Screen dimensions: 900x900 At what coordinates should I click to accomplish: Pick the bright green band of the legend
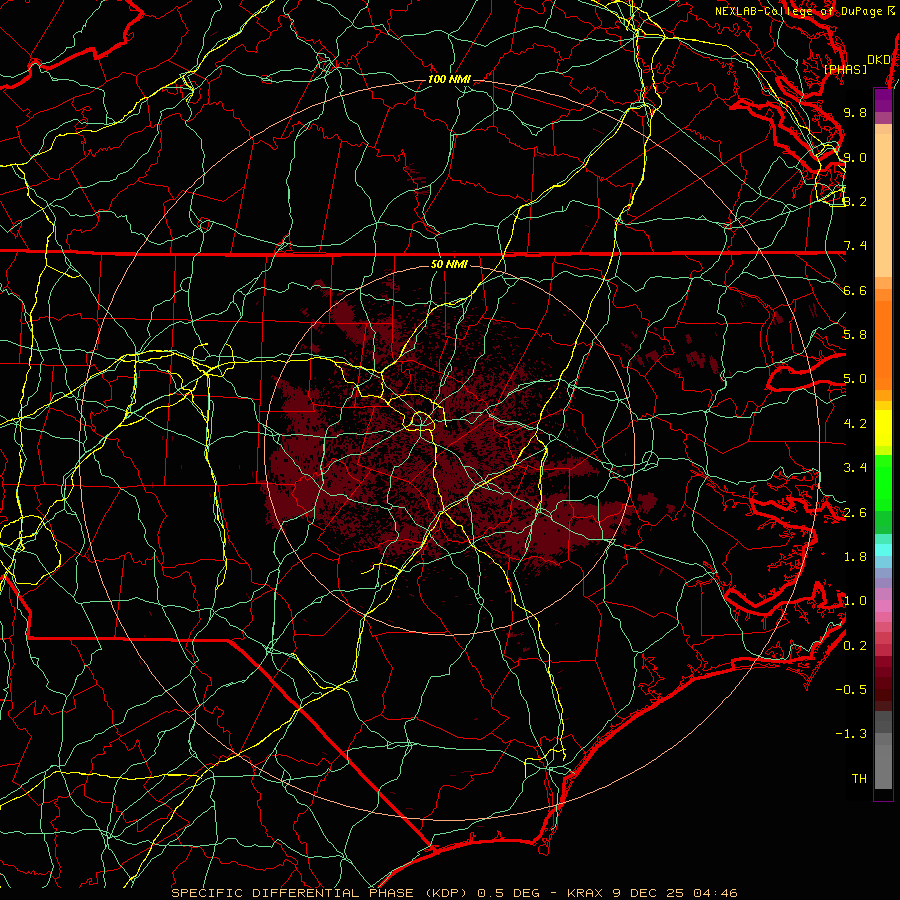point(883,482)
